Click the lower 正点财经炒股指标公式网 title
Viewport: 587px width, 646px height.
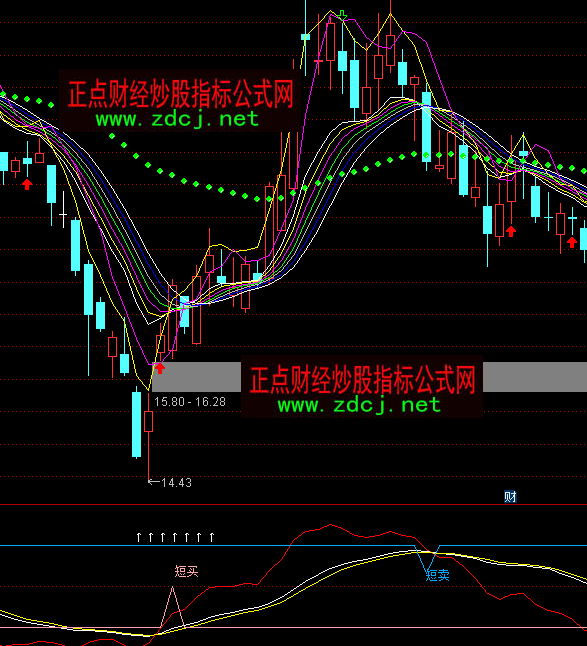pyautogui.click(x=362, y=379)
